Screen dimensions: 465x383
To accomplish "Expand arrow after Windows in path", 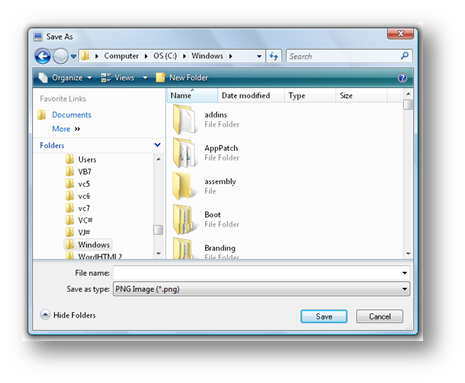I will point(230,56).
